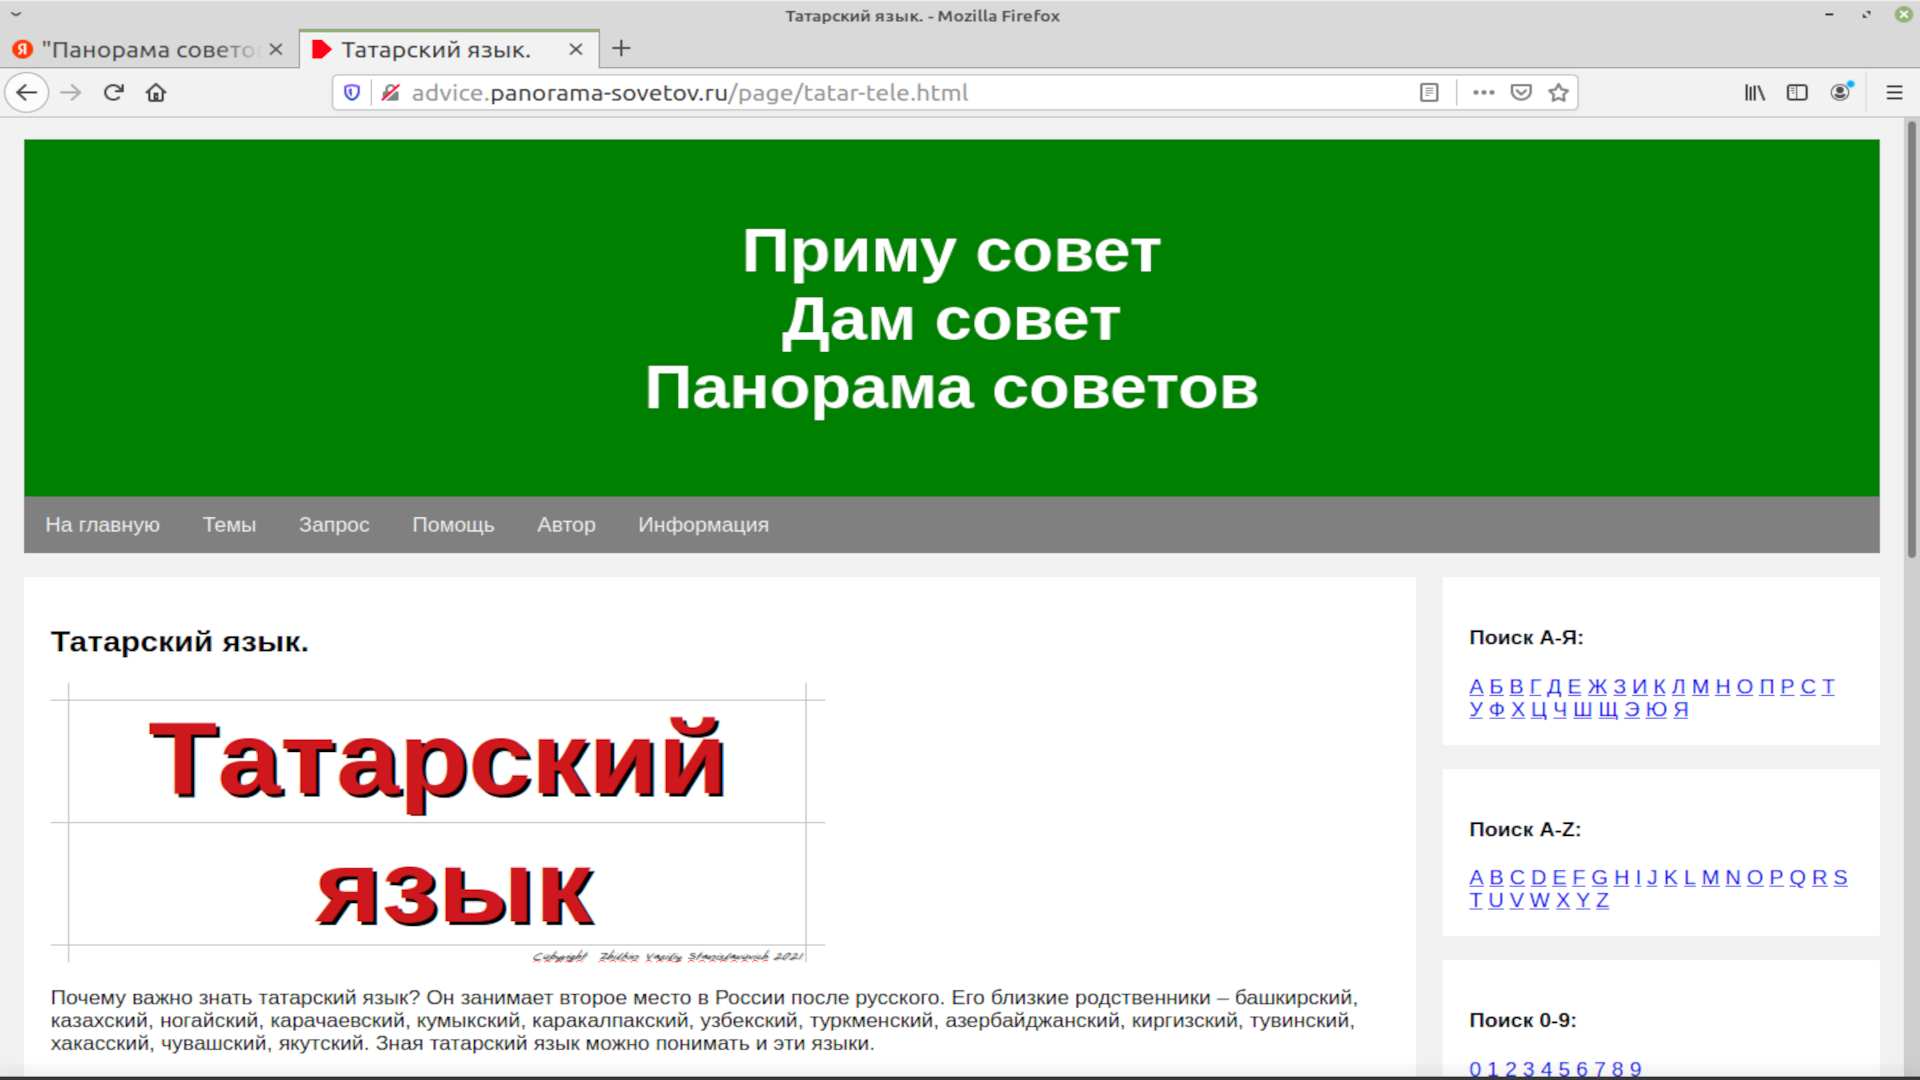
Task: Click the forward navigation arrow
Action: [x=70, y=92]
